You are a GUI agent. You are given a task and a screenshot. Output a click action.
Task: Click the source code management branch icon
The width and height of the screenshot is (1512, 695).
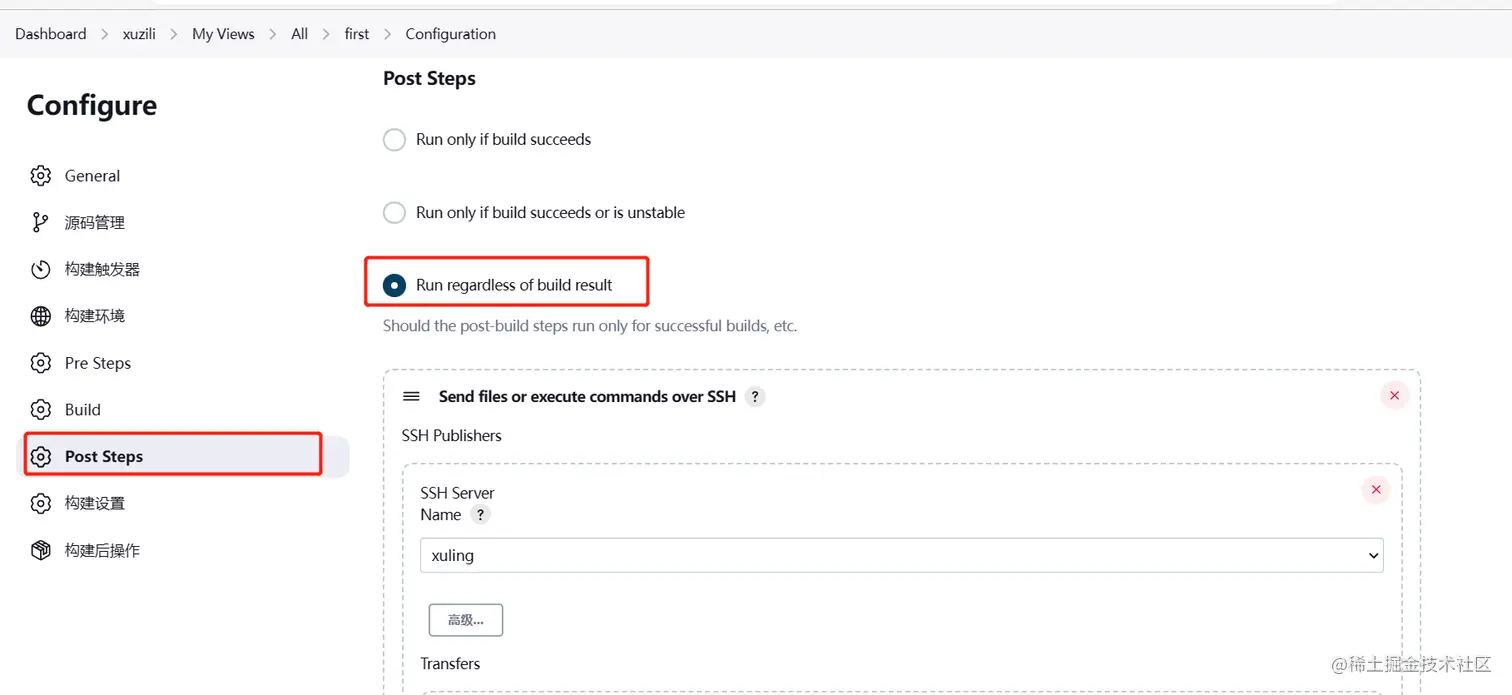point(40,222)
